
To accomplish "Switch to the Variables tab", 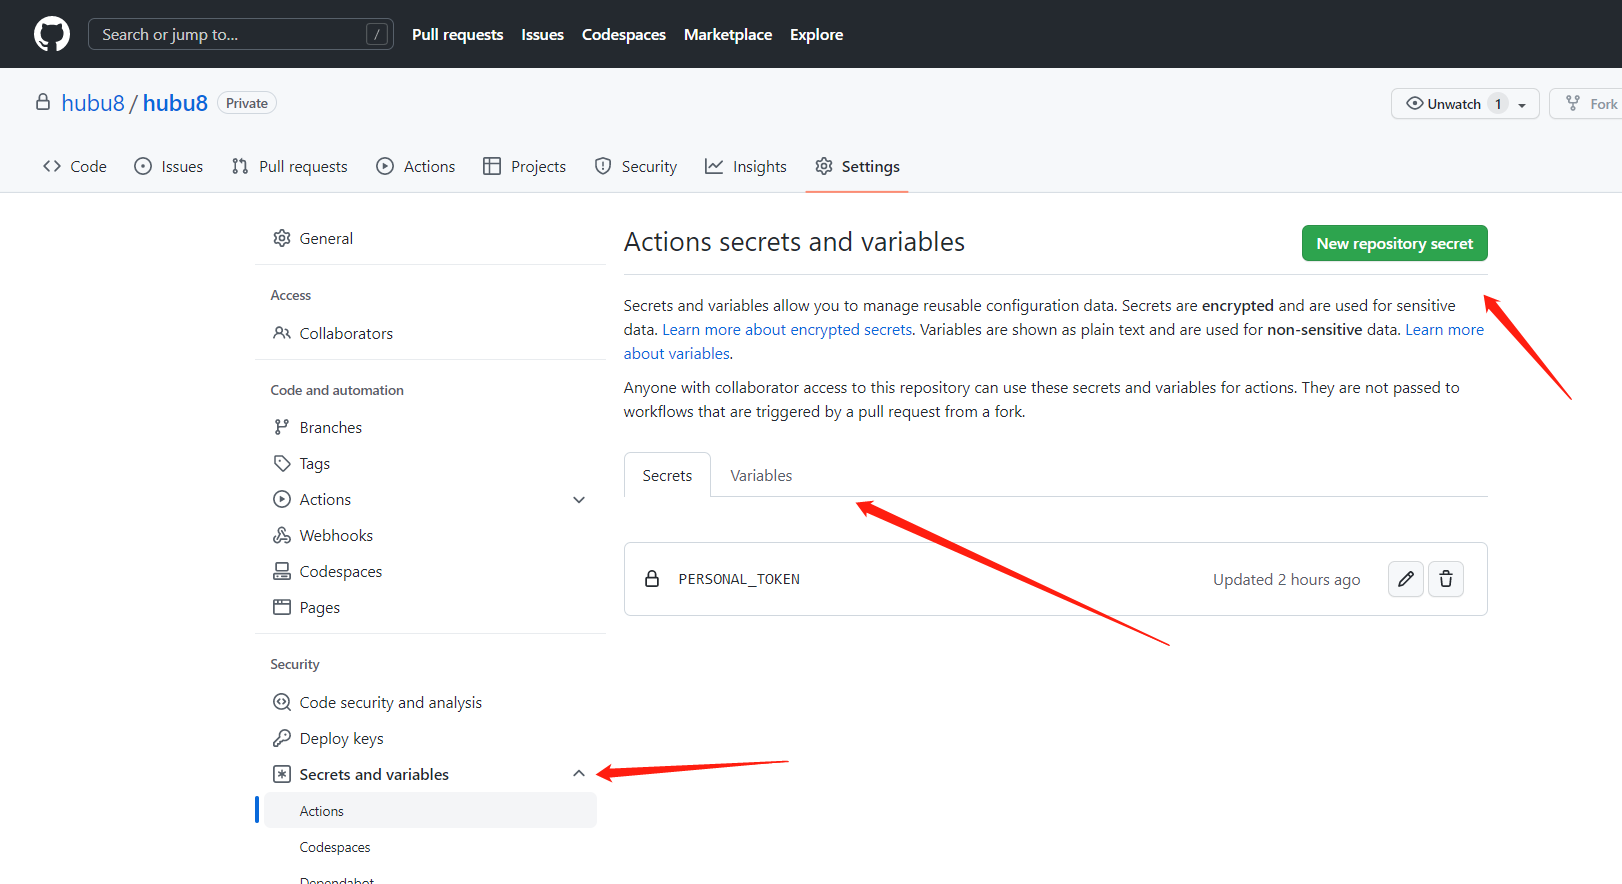I will [x=761, y=476].
